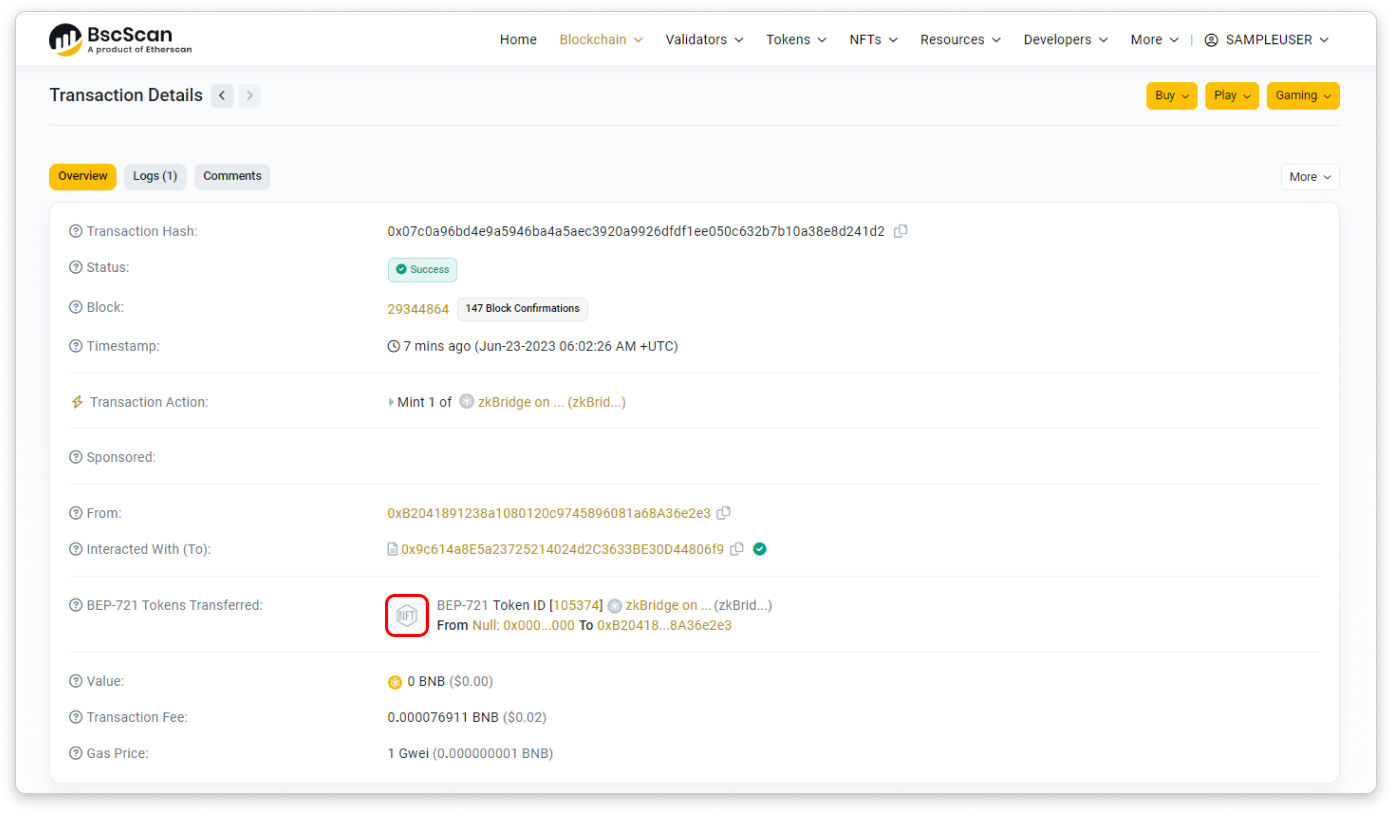This screenshot has width=1392, height=813.
Task: Go to next transaction arrow
Action: point(249,96)
